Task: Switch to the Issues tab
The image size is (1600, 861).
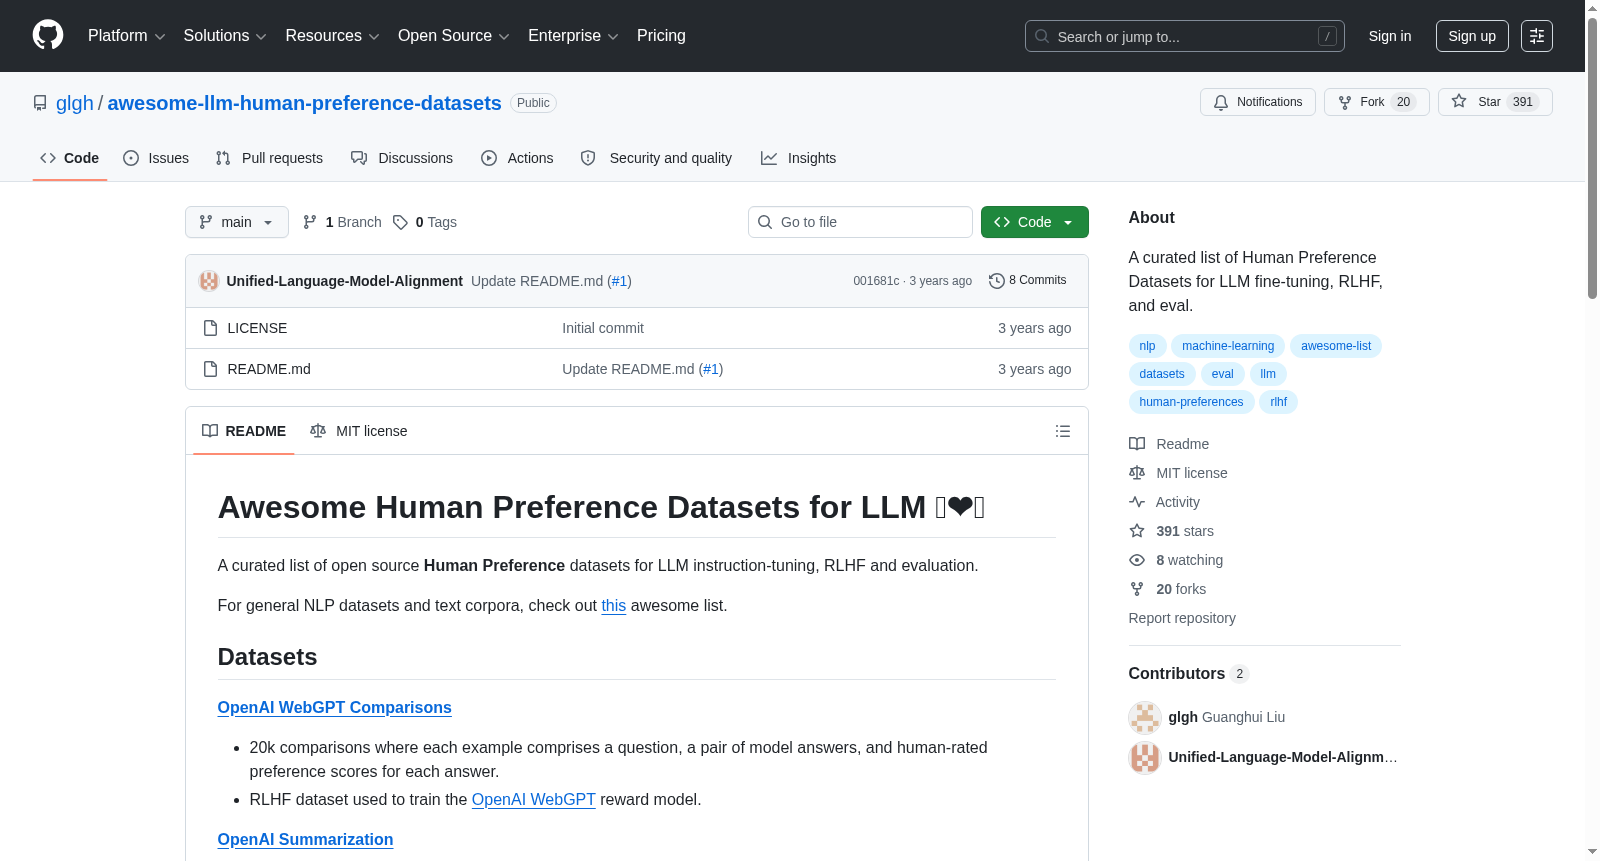Action: pyautogui.click(x=156, y=158)
